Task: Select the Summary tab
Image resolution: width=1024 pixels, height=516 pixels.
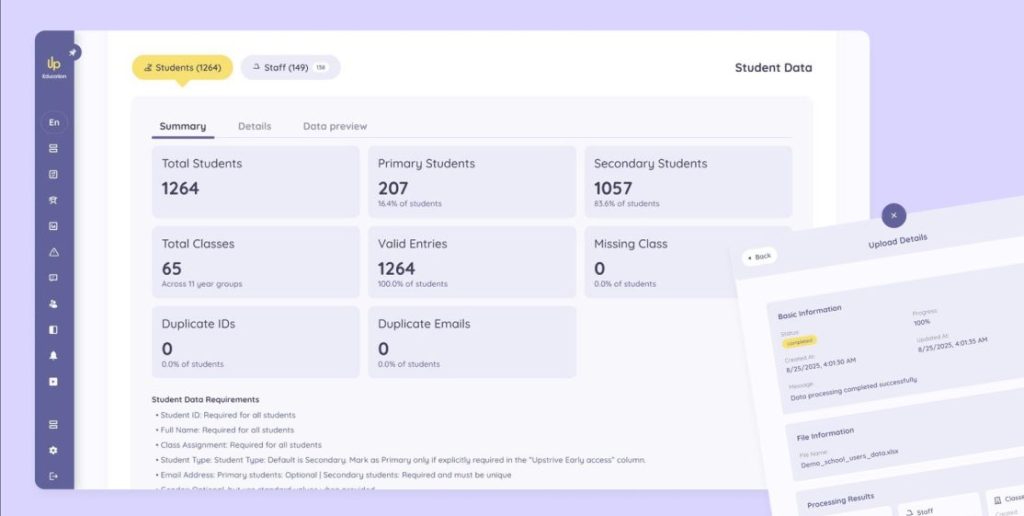Action: pyautogui.click(x=183, y=127)
